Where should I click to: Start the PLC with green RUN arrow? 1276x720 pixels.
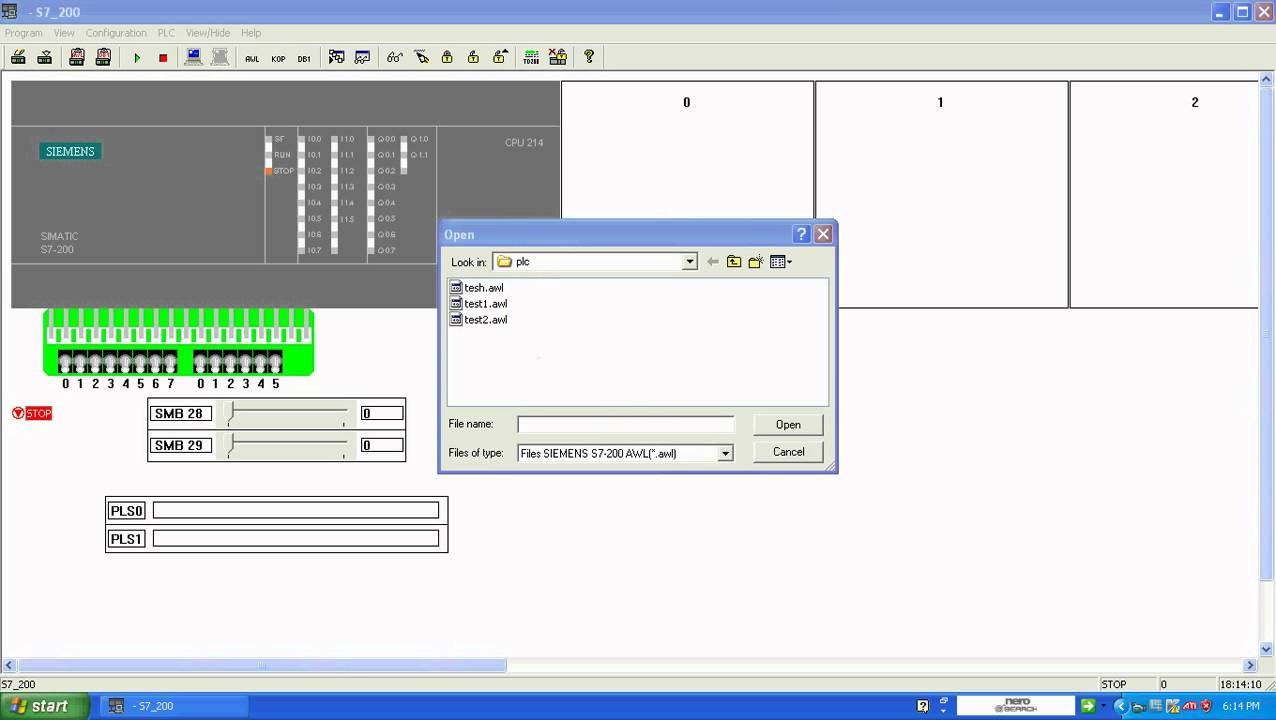pos(137,58)
